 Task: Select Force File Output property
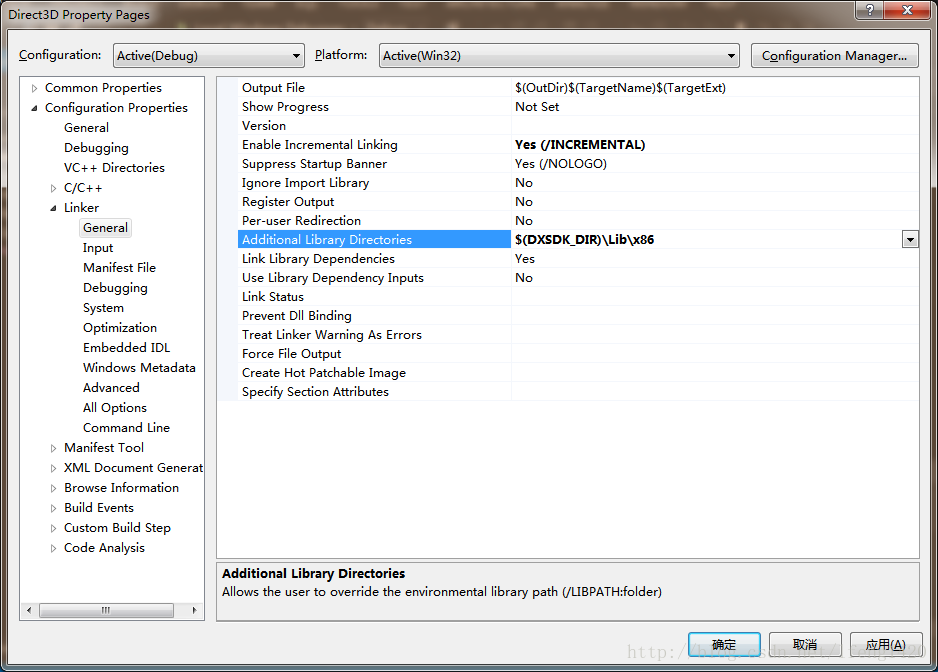pyautogui.click(x=374, y=354)
